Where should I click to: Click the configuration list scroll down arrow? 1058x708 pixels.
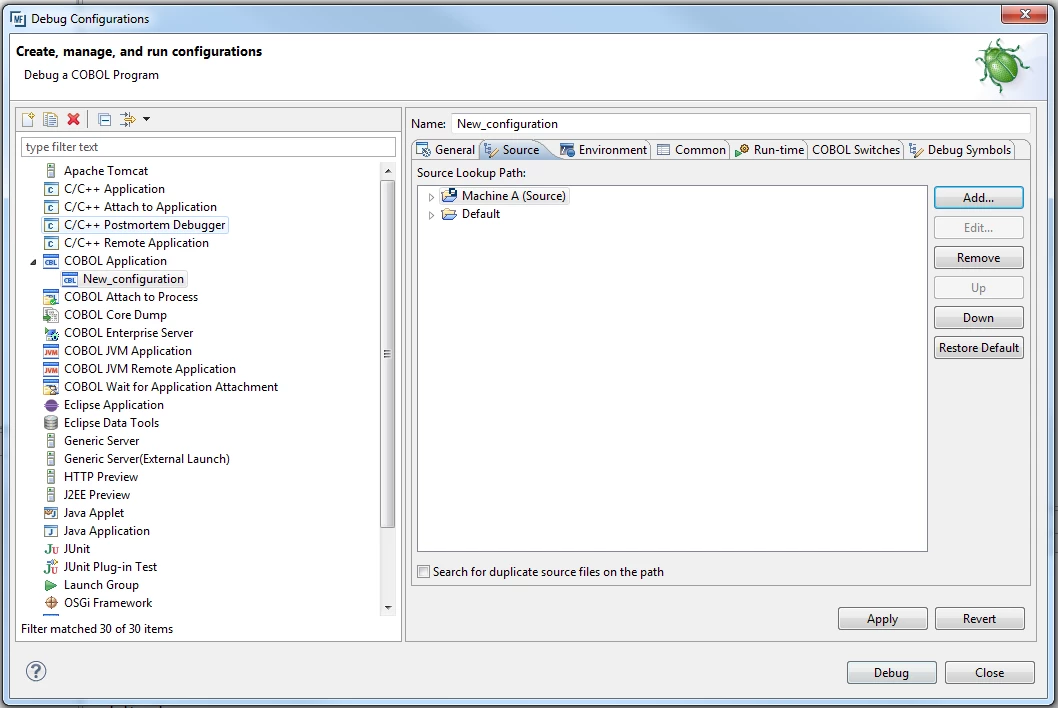pyautogui.click(x=388, y=607)
